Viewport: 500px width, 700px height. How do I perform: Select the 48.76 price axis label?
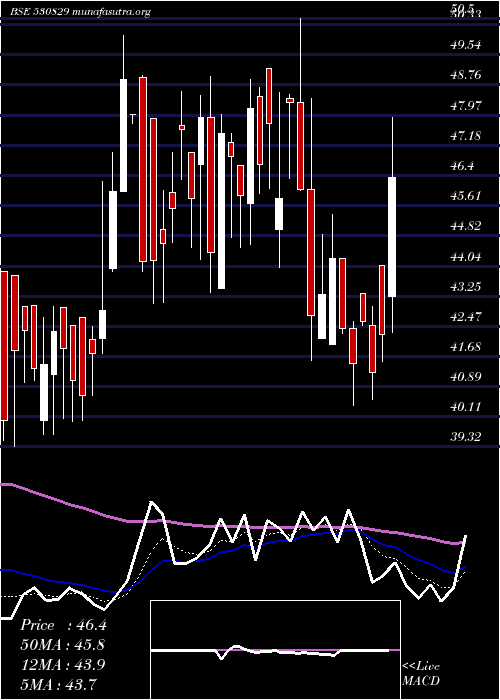coord(466,75)
